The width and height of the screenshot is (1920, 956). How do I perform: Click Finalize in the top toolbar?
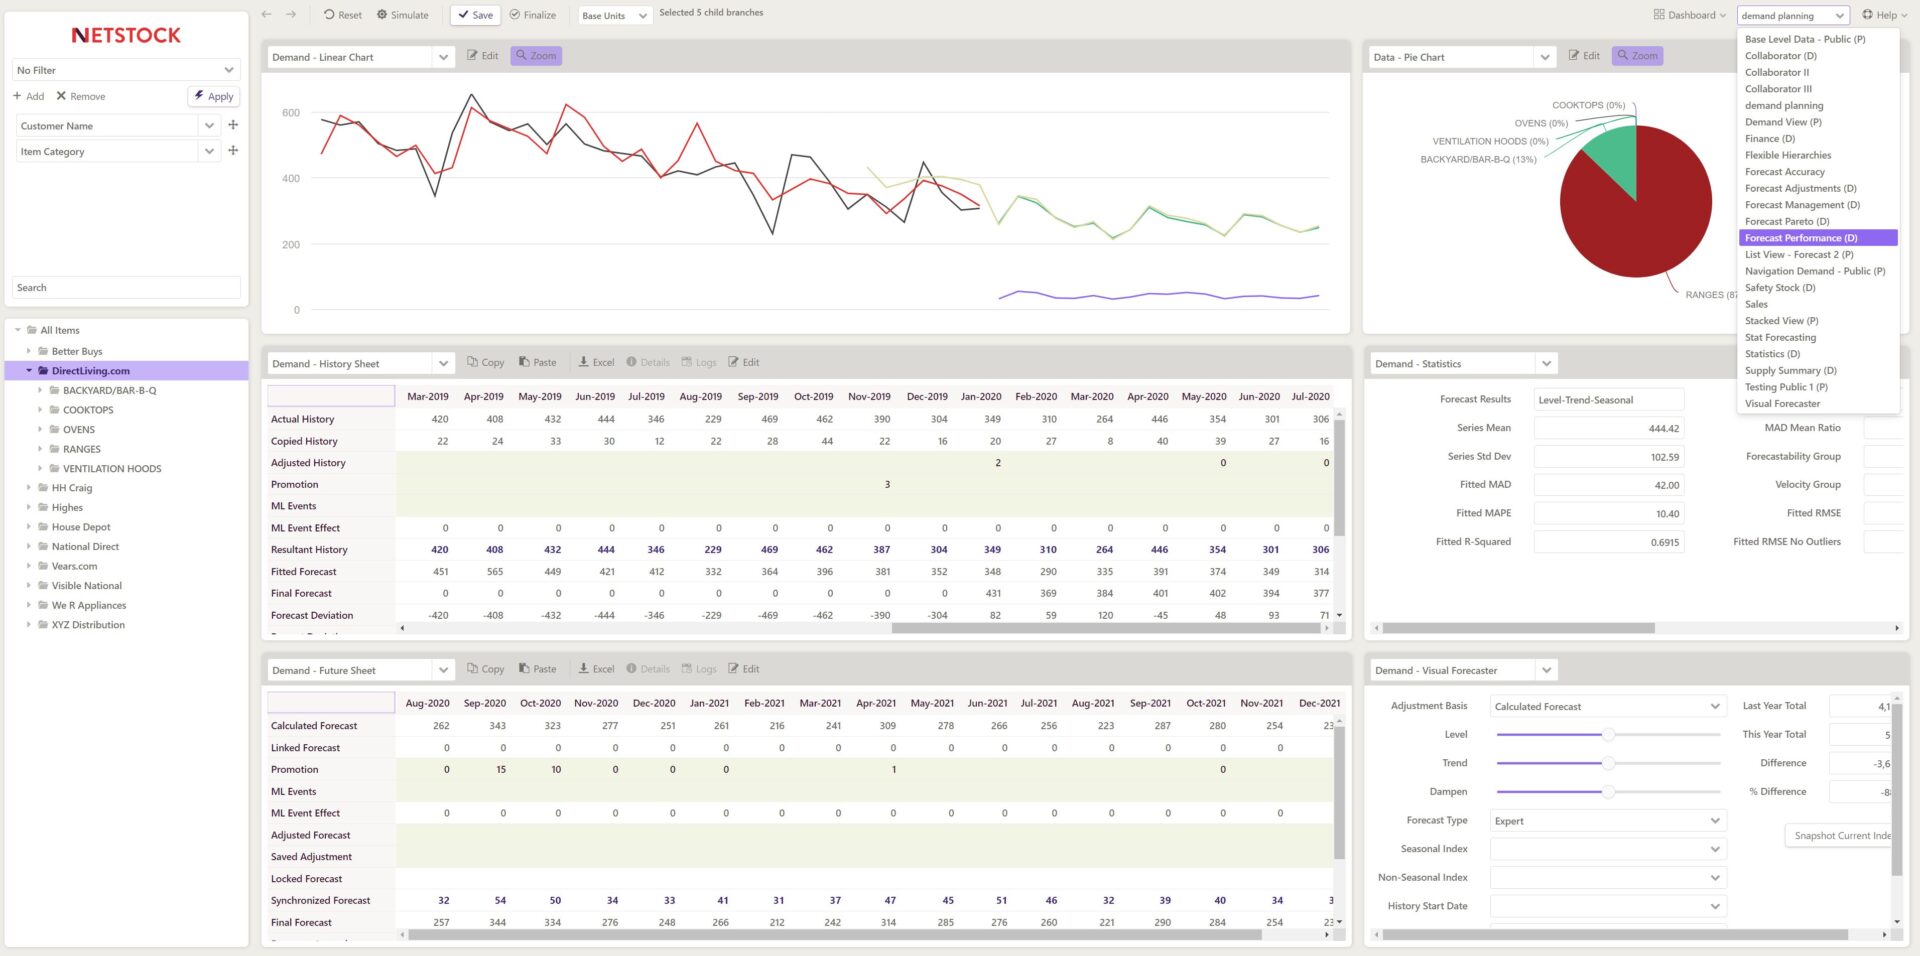532,15
